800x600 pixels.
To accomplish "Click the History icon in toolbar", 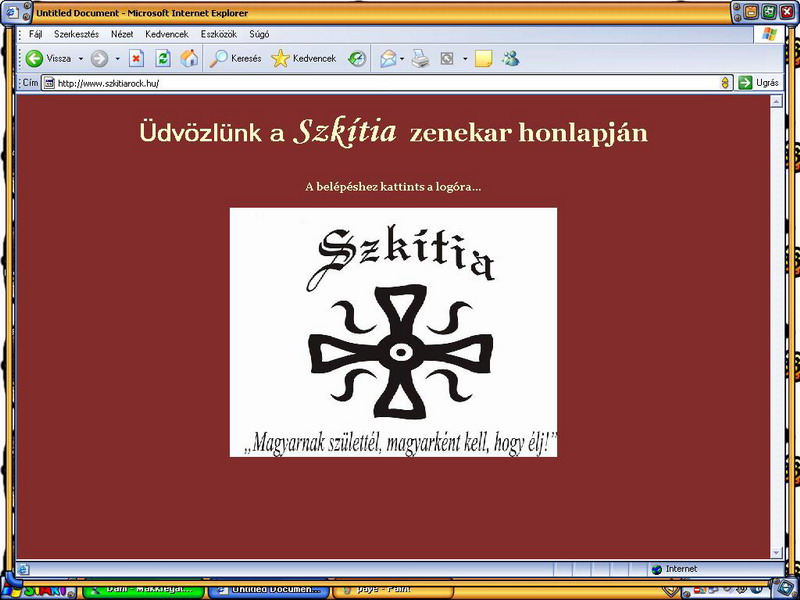I will 357,59.
